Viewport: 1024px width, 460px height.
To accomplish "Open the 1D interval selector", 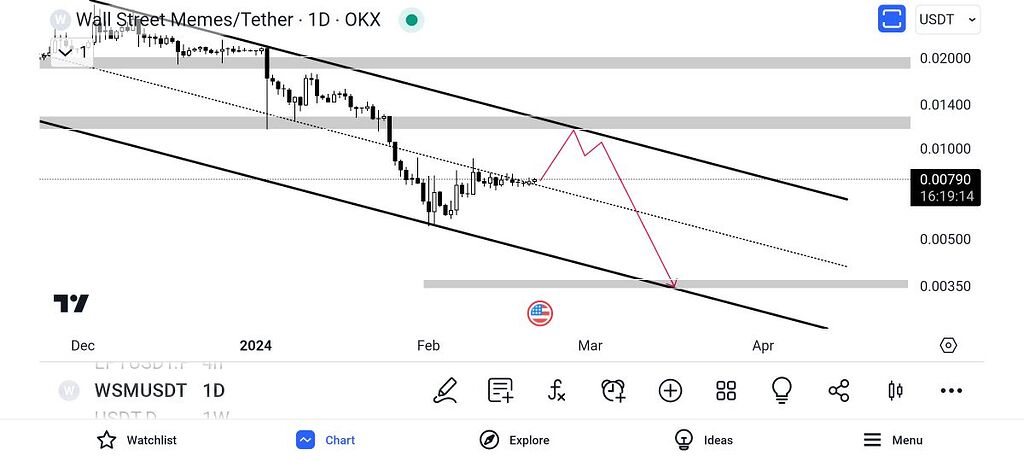I will (213, 391).
